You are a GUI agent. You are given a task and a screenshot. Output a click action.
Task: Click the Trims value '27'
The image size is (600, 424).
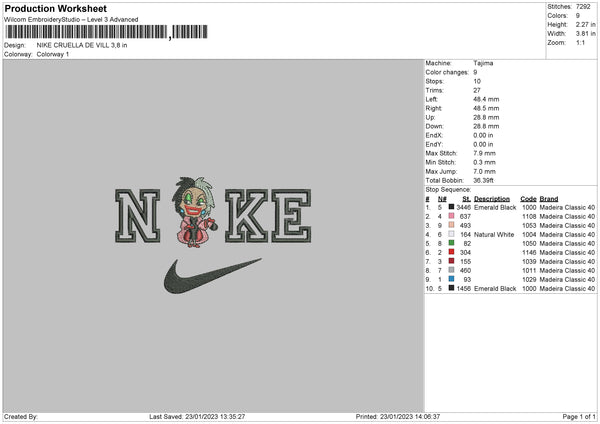point(477,90)
